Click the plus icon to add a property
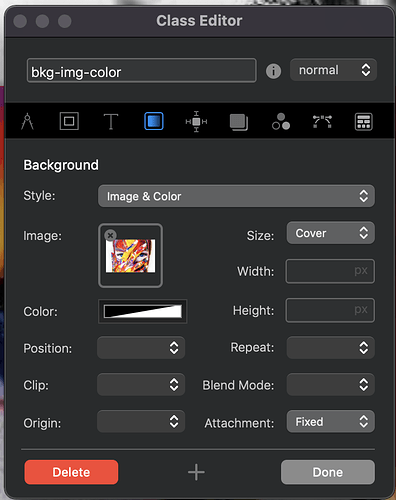Screen dimensions: 396x500 click(196, 472)
